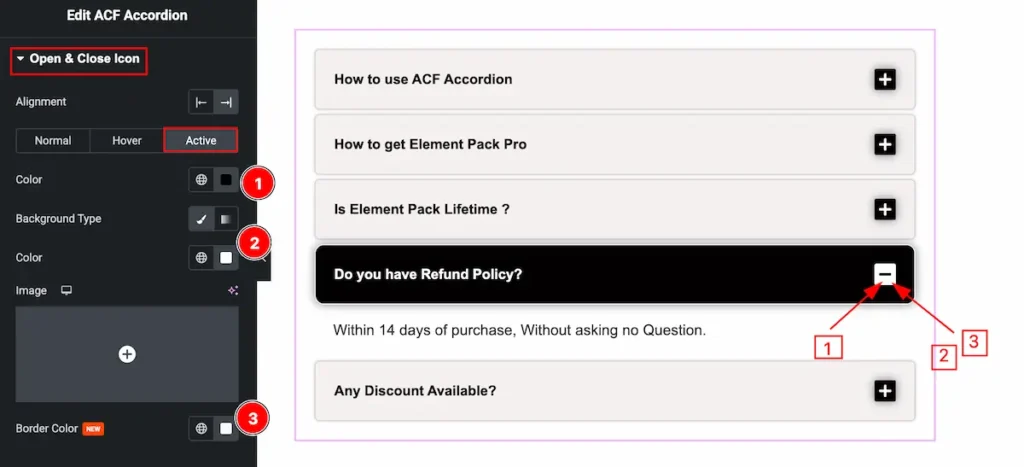Collapse the 'Do you have Refund Policy?' item
Viewport: 1024px width, 467px height.
pyautogui.click(x=884, y=275)
